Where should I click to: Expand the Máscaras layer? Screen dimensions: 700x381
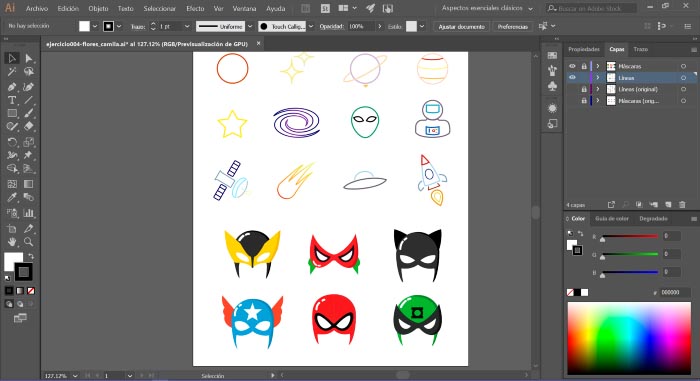598,66
